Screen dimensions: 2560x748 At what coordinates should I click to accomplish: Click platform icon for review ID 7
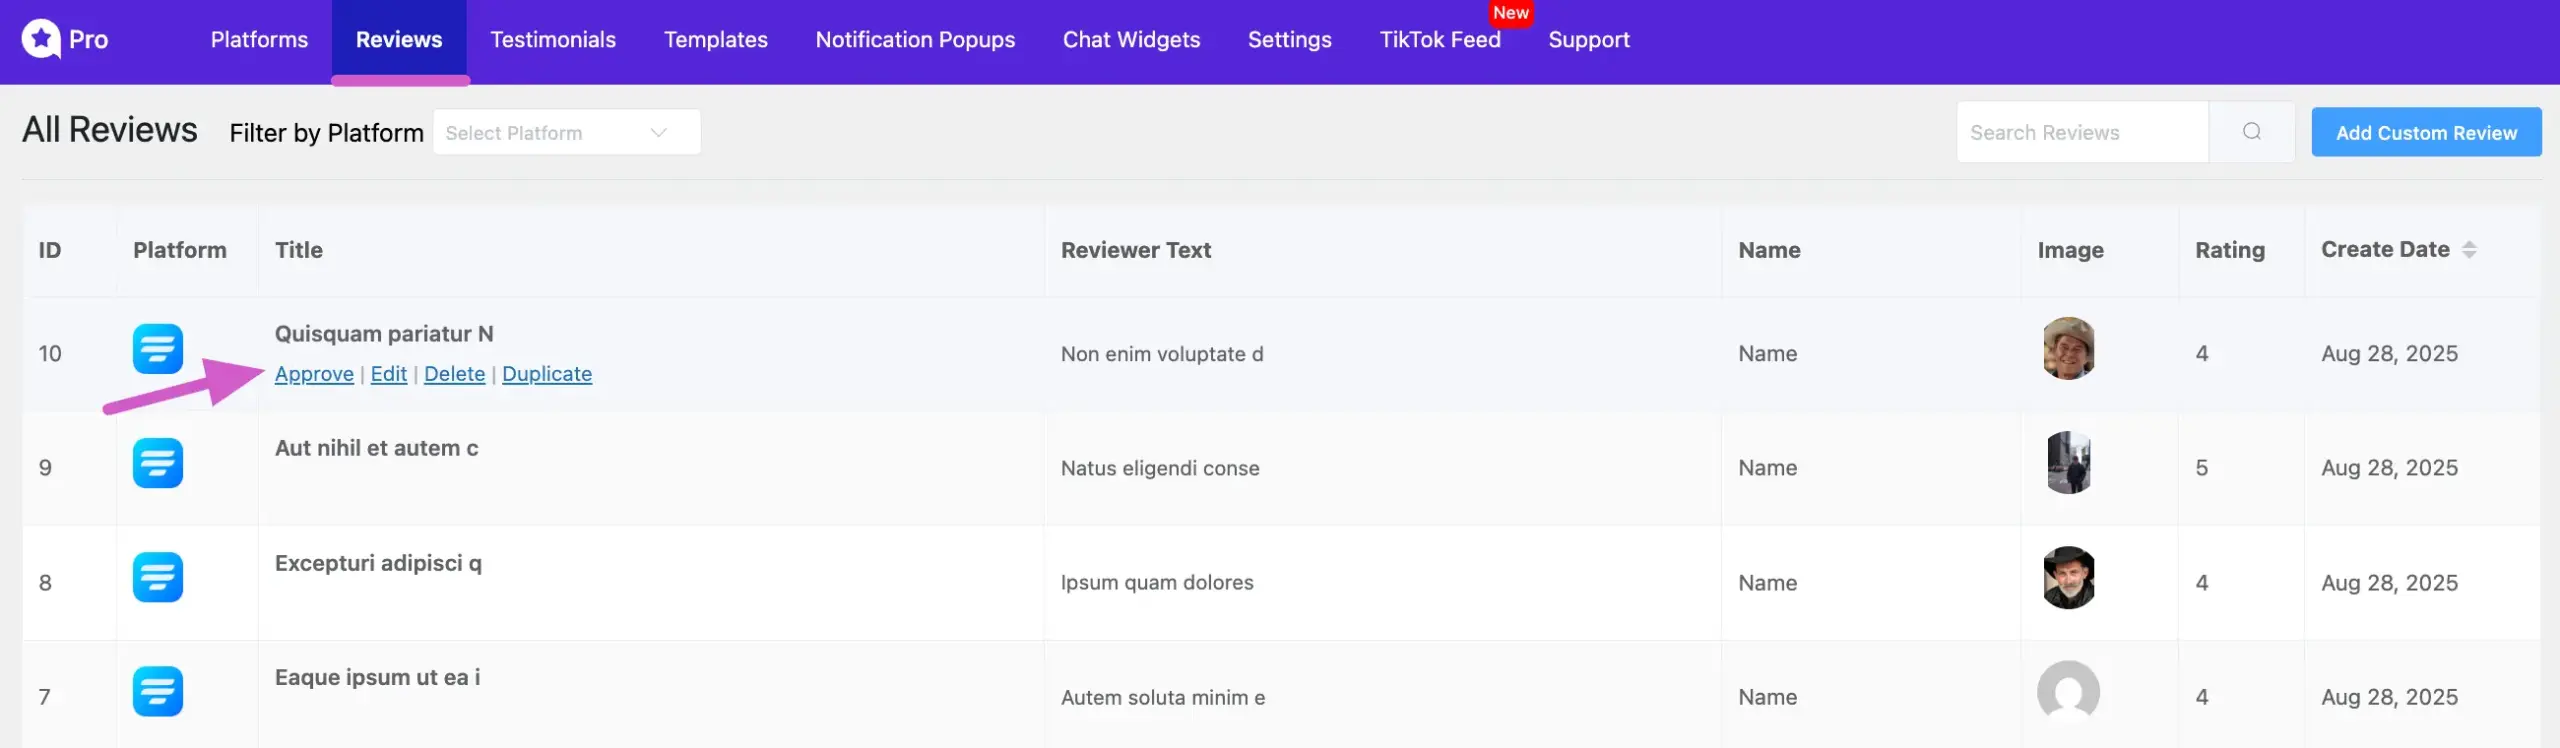point(158,691)
